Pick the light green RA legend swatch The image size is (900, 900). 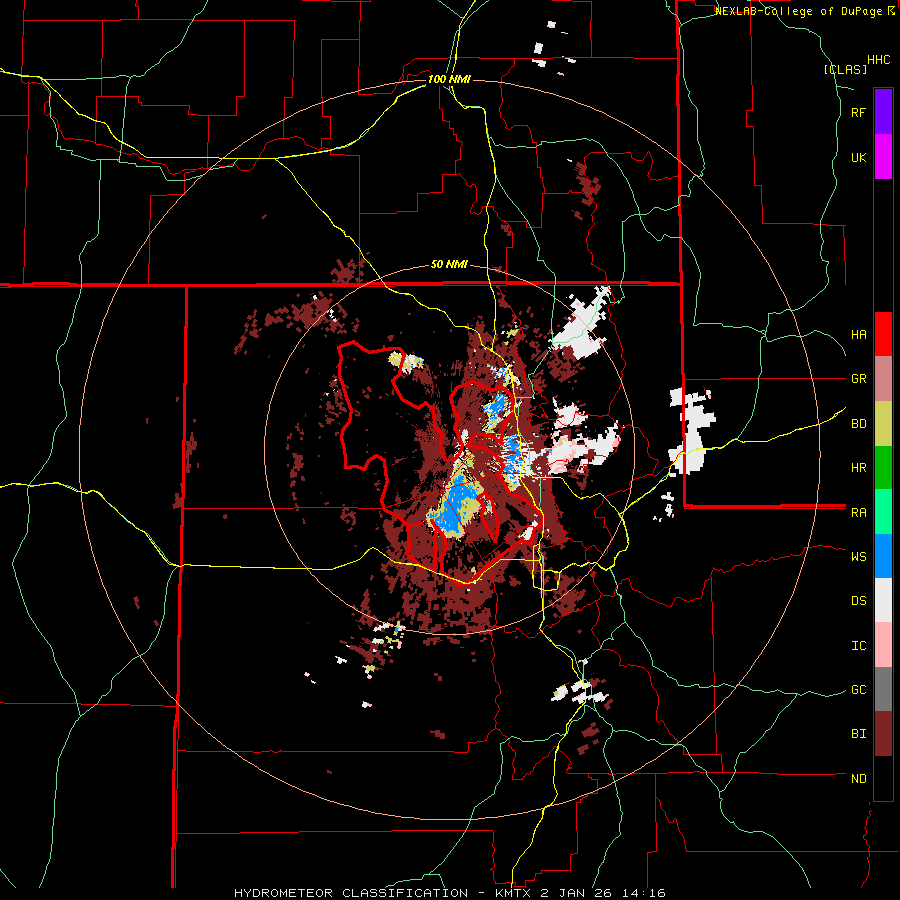[883, 512]
